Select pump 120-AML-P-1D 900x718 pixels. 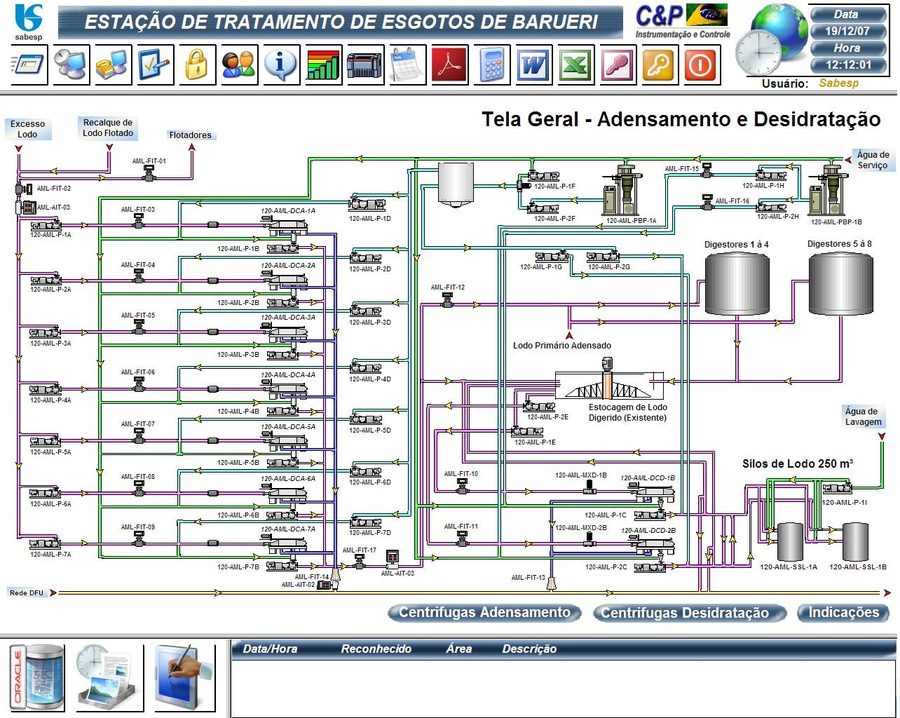point(367,203)
